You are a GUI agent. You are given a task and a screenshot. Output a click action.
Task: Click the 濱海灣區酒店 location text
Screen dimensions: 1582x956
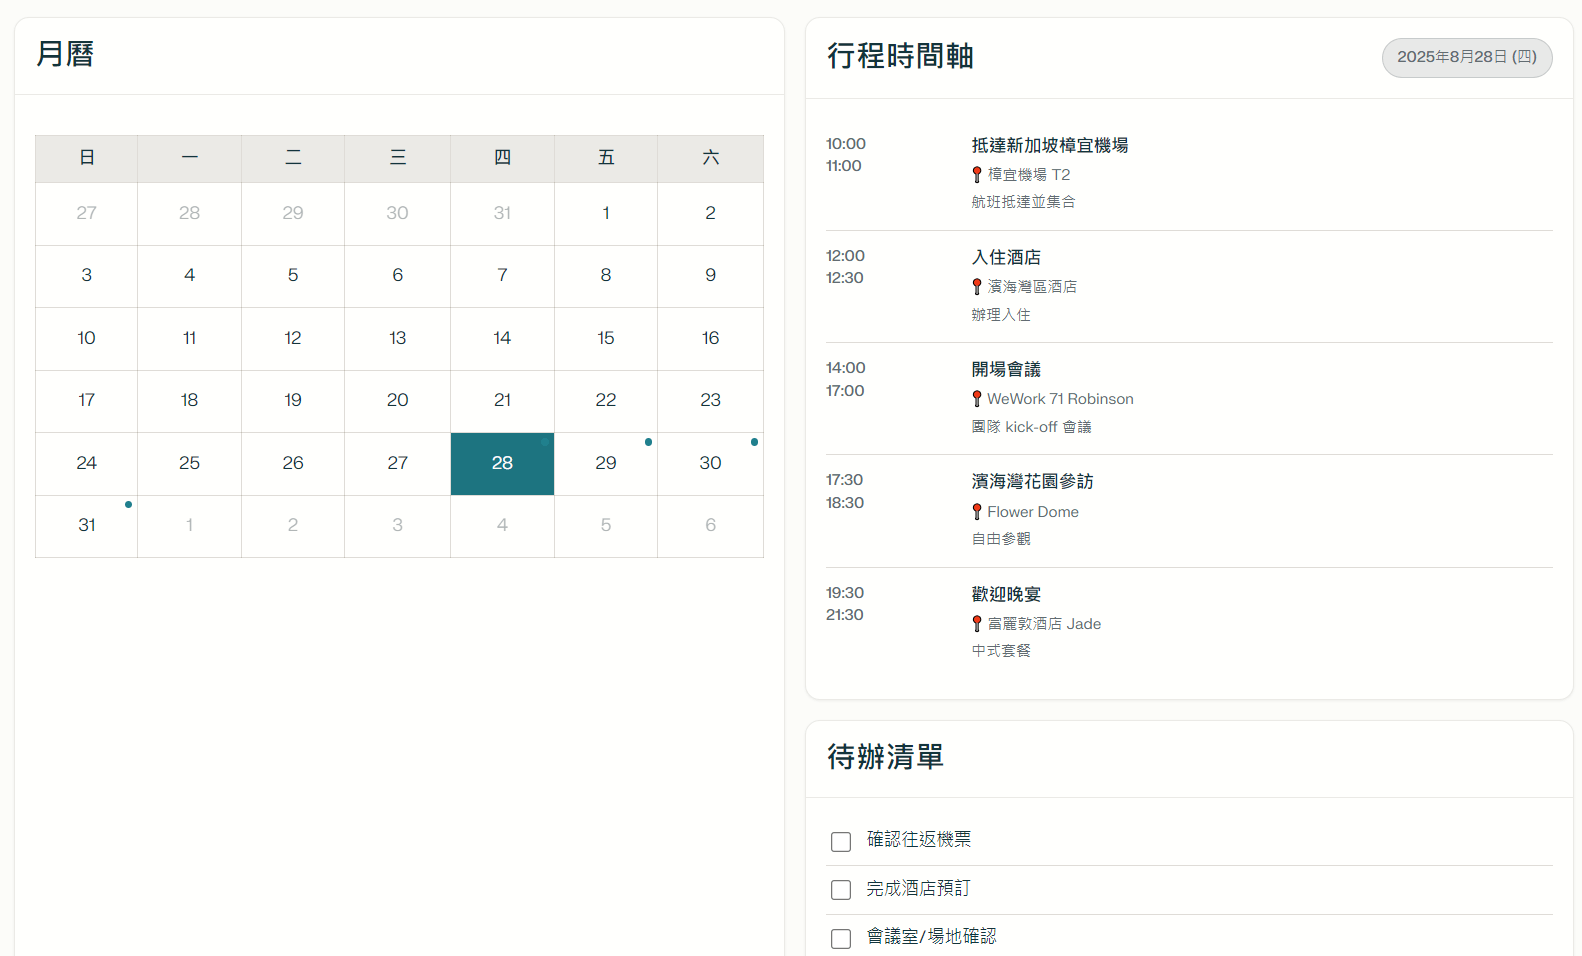click(1032, 287)
